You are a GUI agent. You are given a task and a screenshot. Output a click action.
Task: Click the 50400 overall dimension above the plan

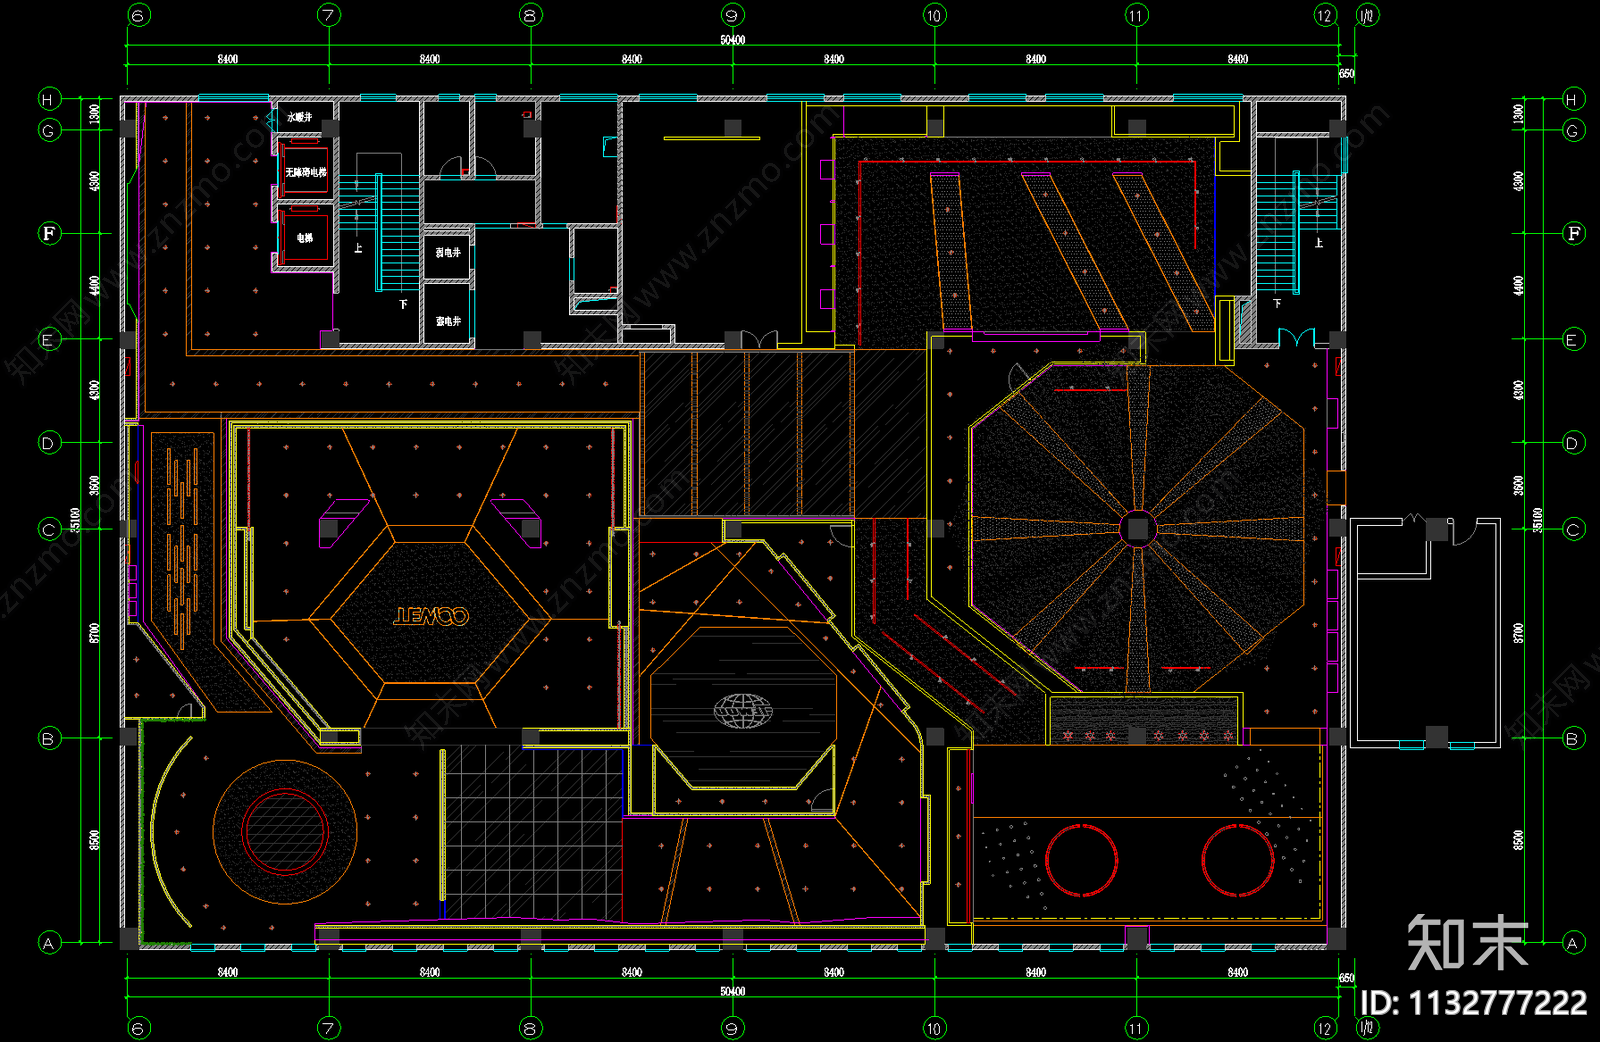[x=733, y=40]
